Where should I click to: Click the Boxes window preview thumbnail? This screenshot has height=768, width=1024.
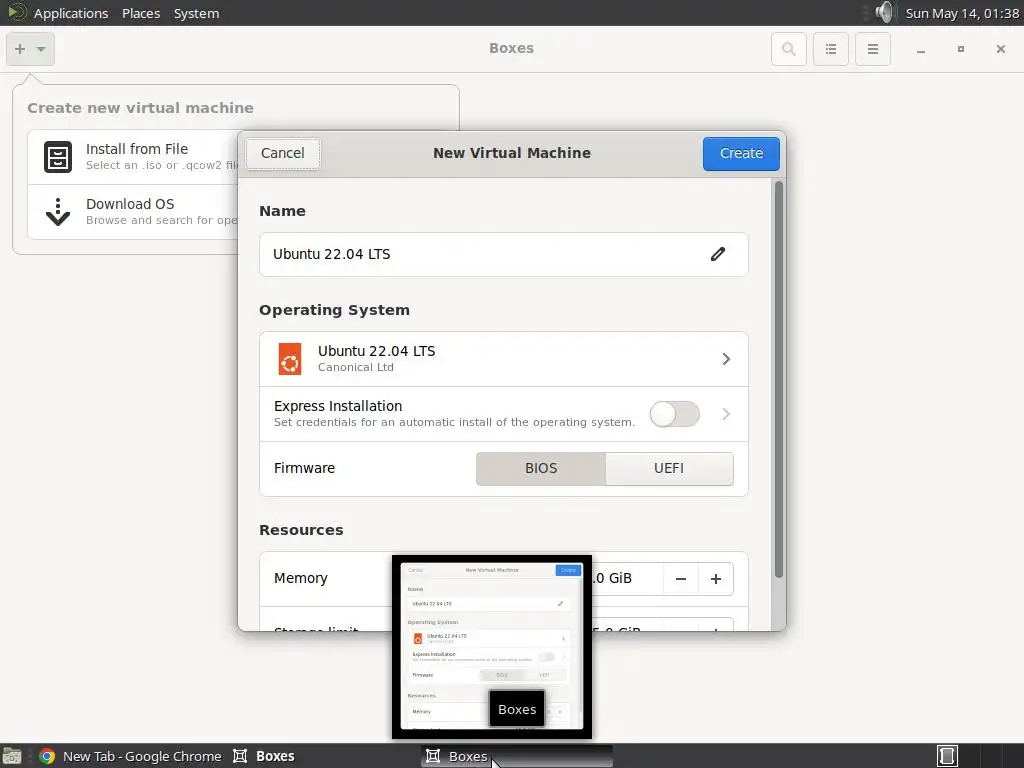click(x=492, y=647)
